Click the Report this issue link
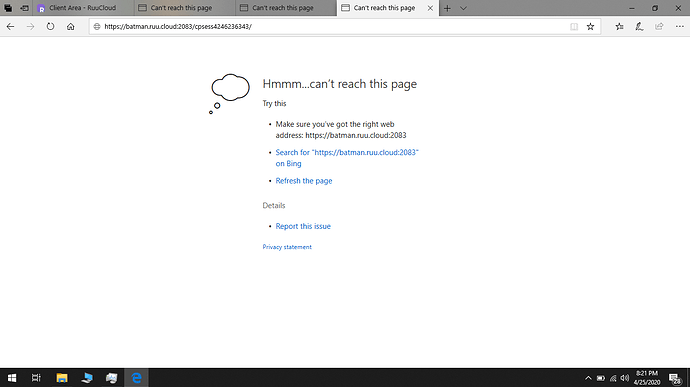The height and width of the screenshot is (387, 690). click(x=303, y=226)
